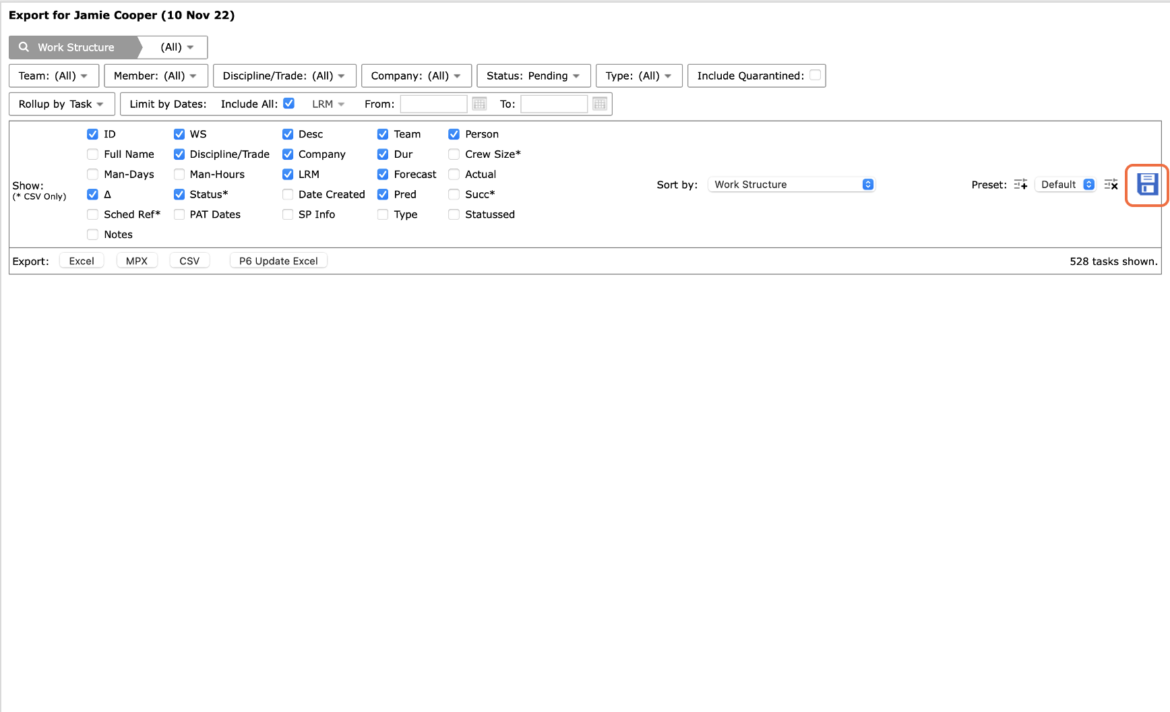
Task: Click the '528 tasks shown.' text
Action: point(1113,261)
